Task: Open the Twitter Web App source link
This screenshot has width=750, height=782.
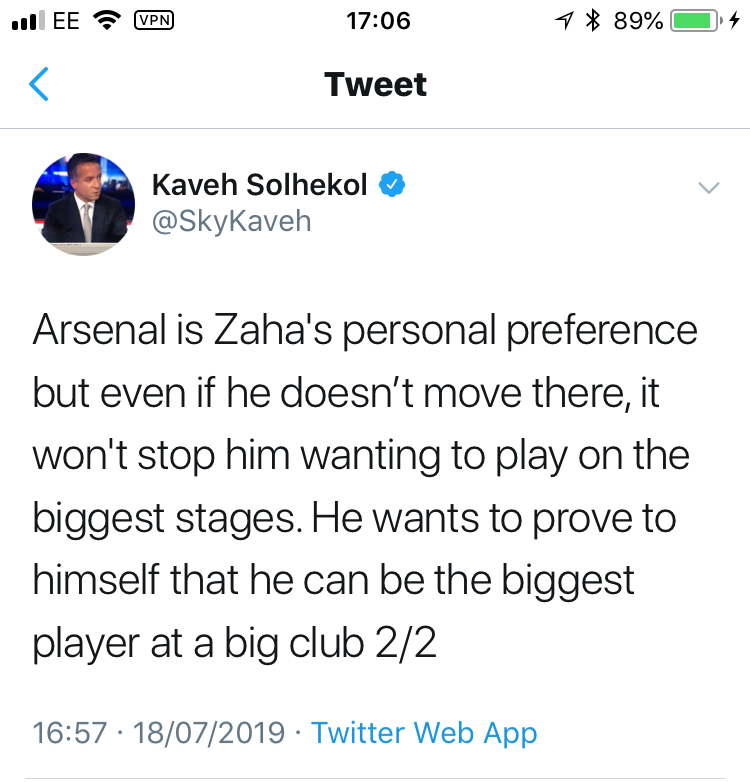Action: tap(424, 732)
